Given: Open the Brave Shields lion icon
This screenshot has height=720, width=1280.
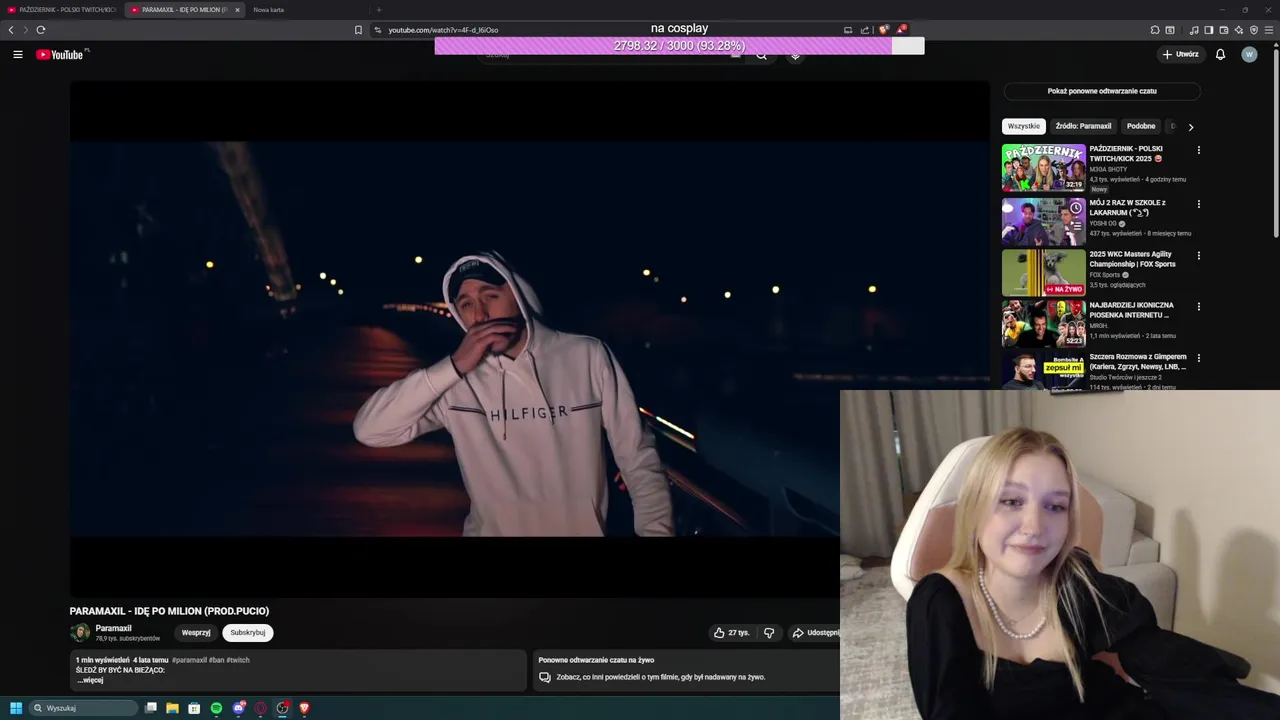Looking at the screenshot, I should tap(883, 30).
